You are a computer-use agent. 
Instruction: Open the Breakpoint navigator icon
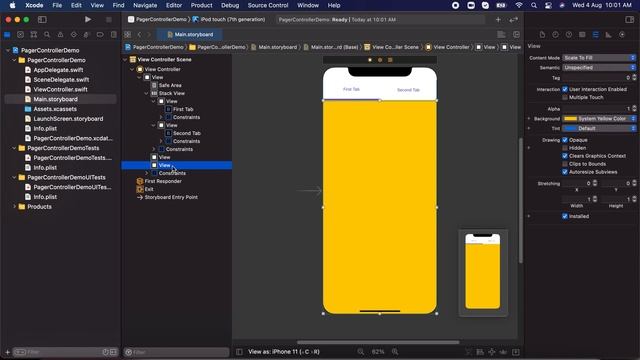100,35
